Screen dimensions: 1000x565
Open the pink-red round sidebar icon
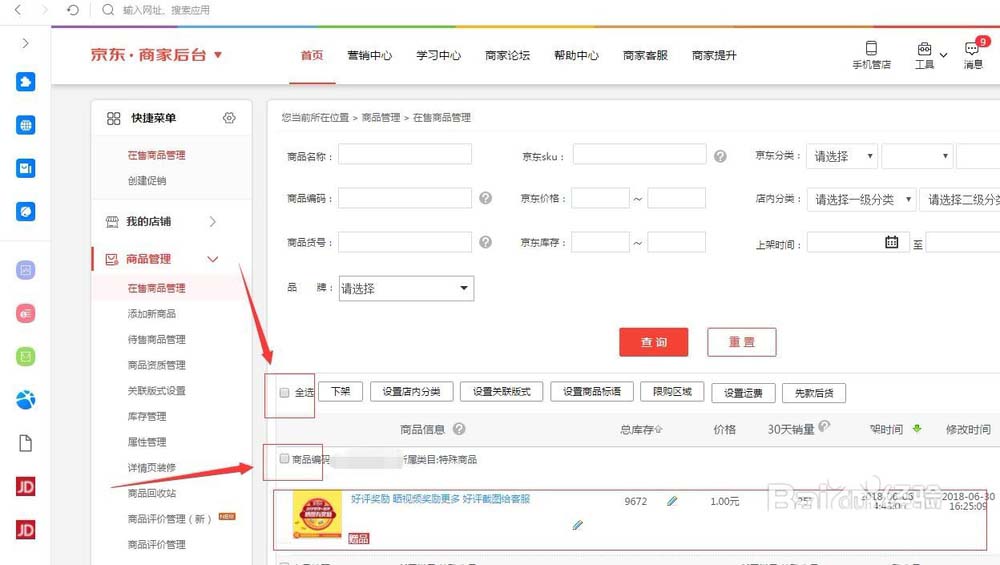[26, 313]
